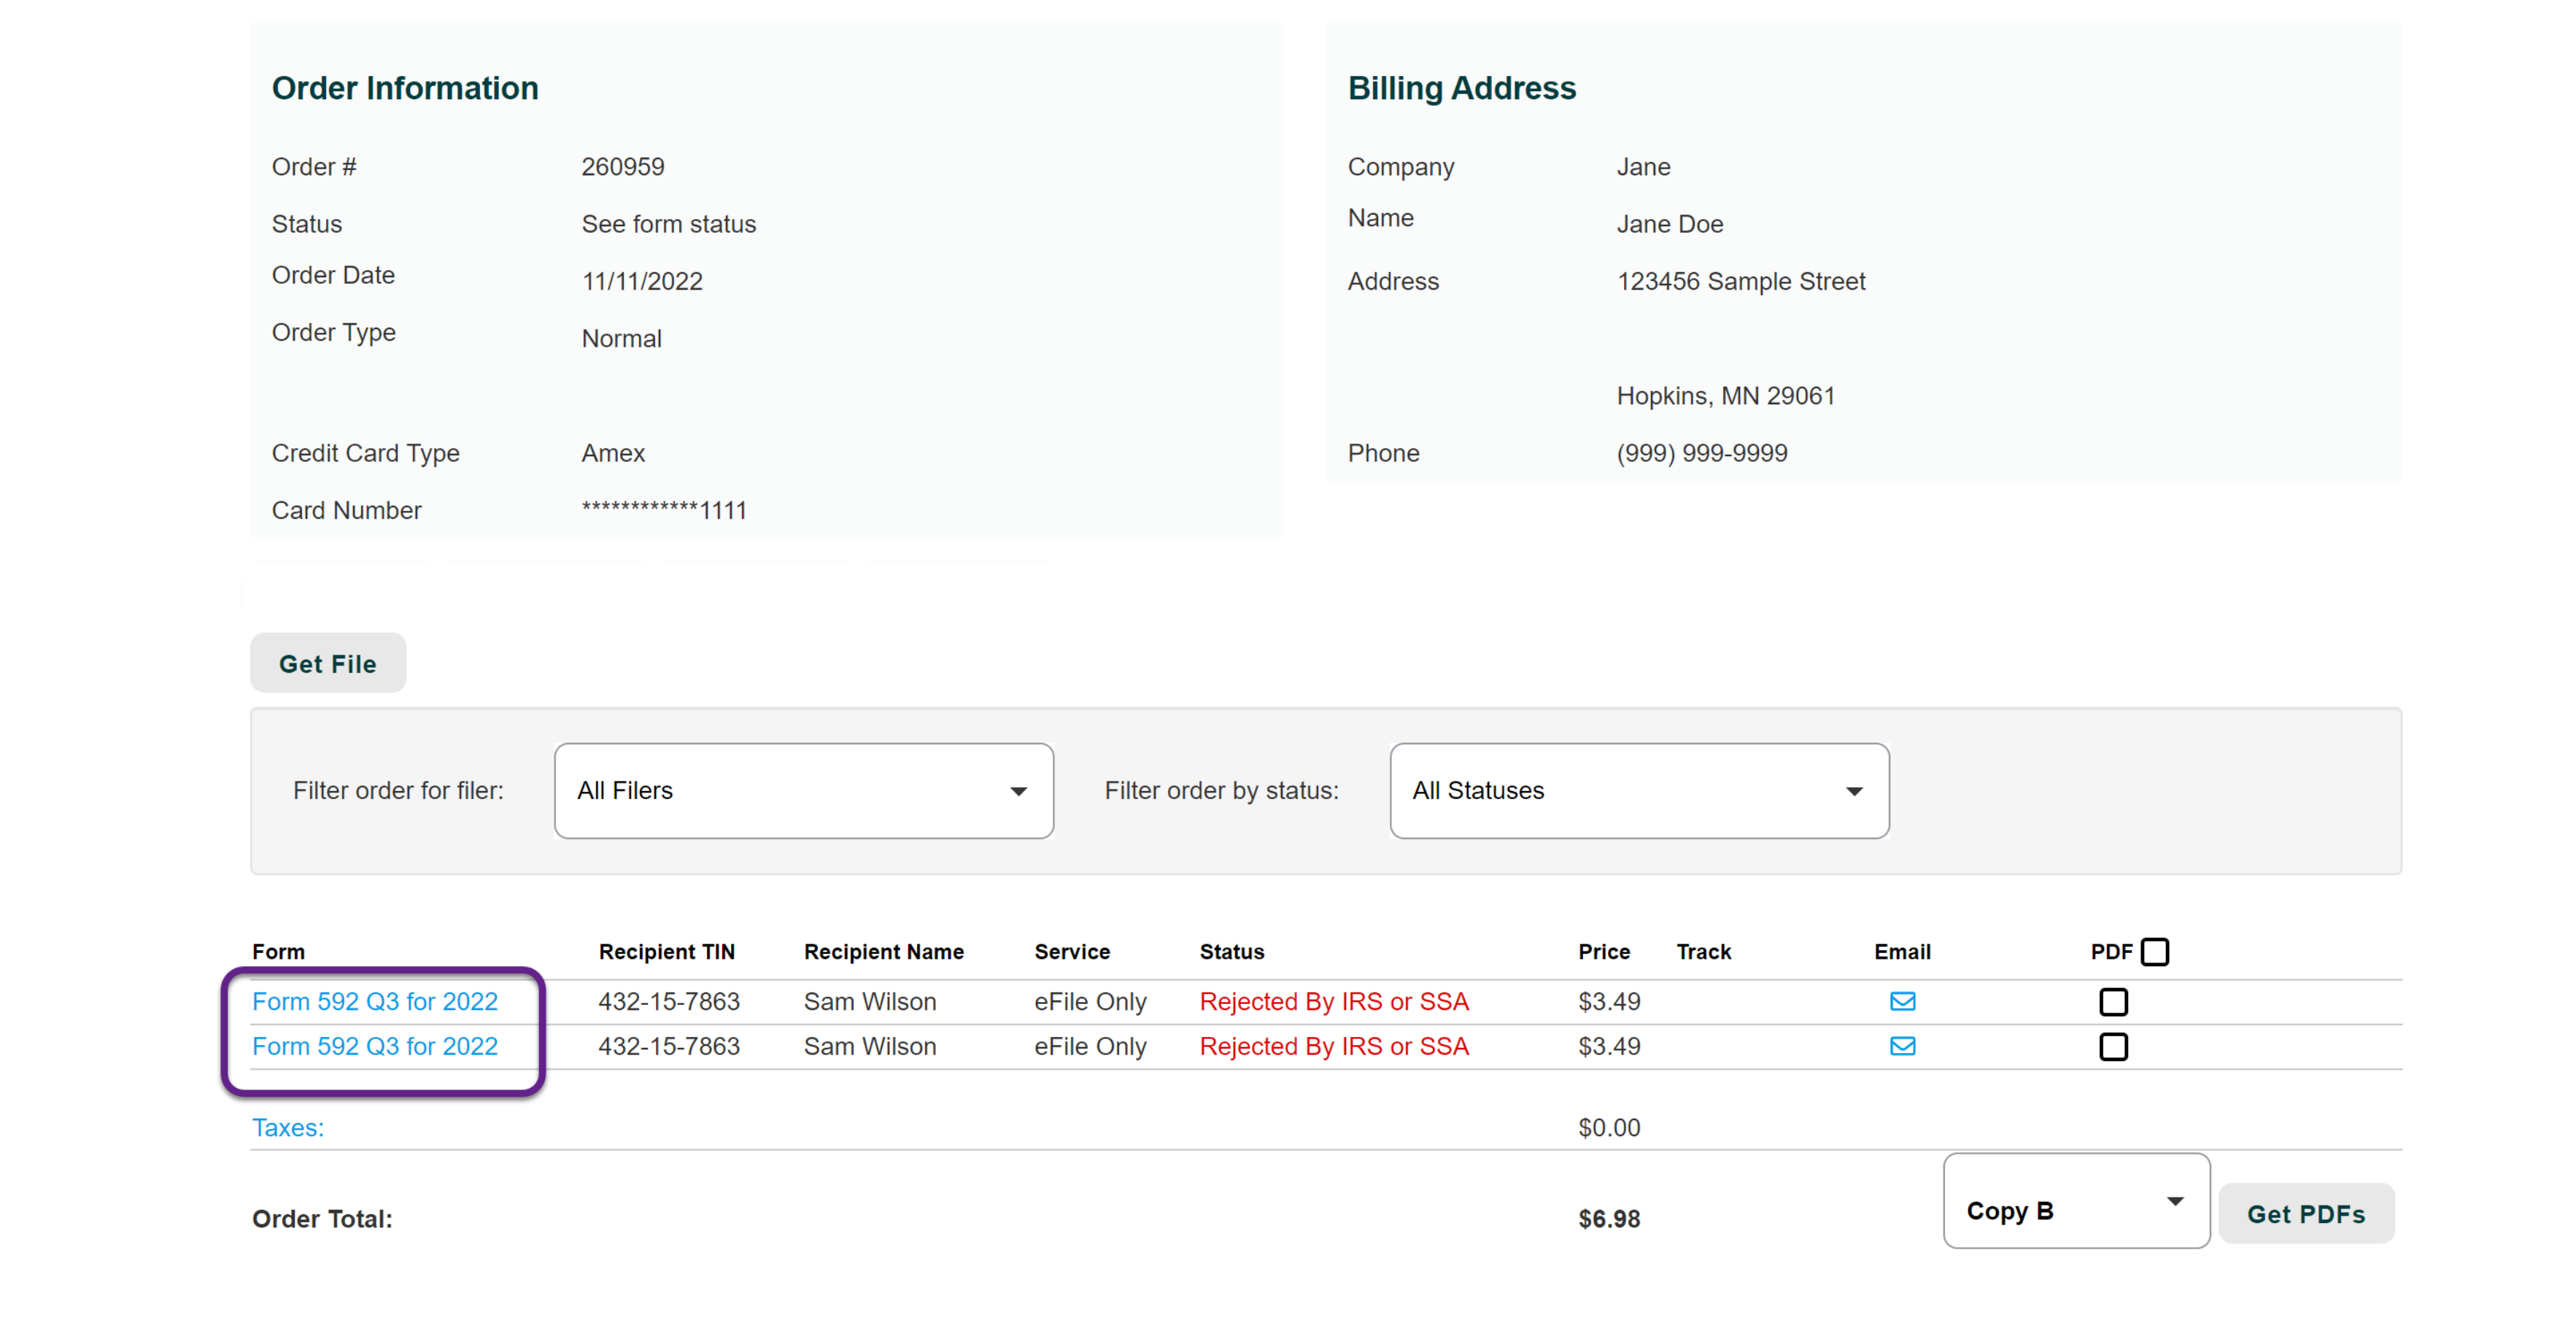
Task: Open the All Filers dropdown
Action: (803, 790)
